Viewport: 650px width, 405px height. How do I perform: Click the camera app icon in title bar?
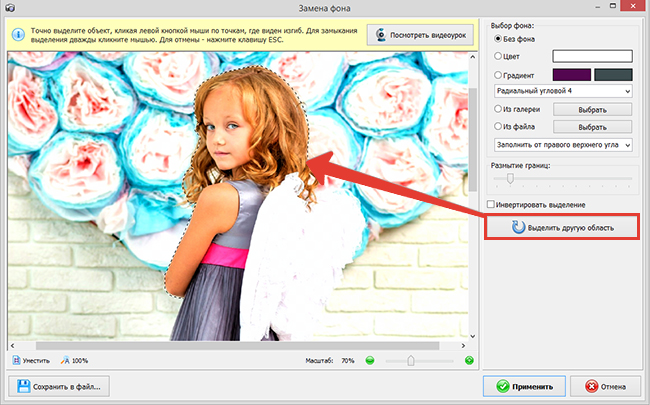[10, 7]
